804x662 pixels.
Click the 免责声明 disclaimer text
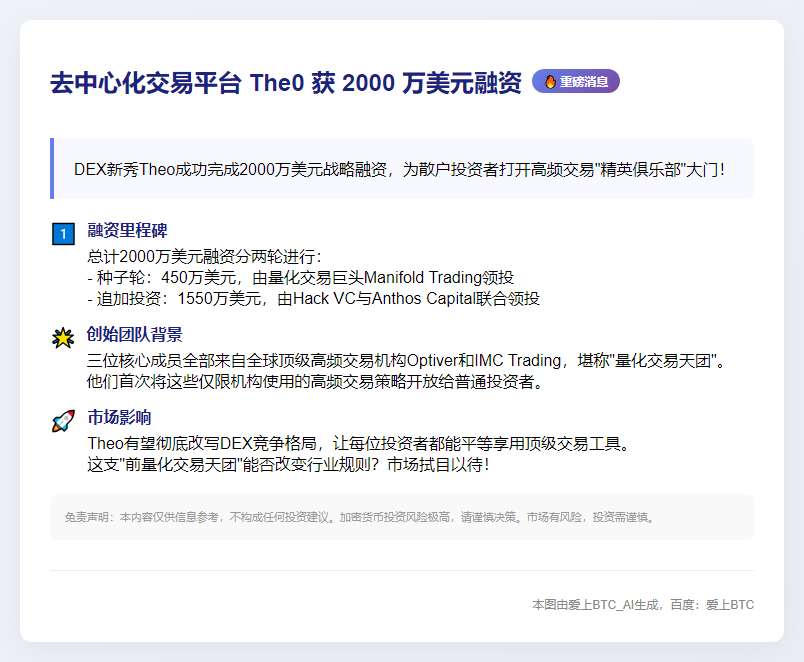pyautogui.click(x=359, y=517)
